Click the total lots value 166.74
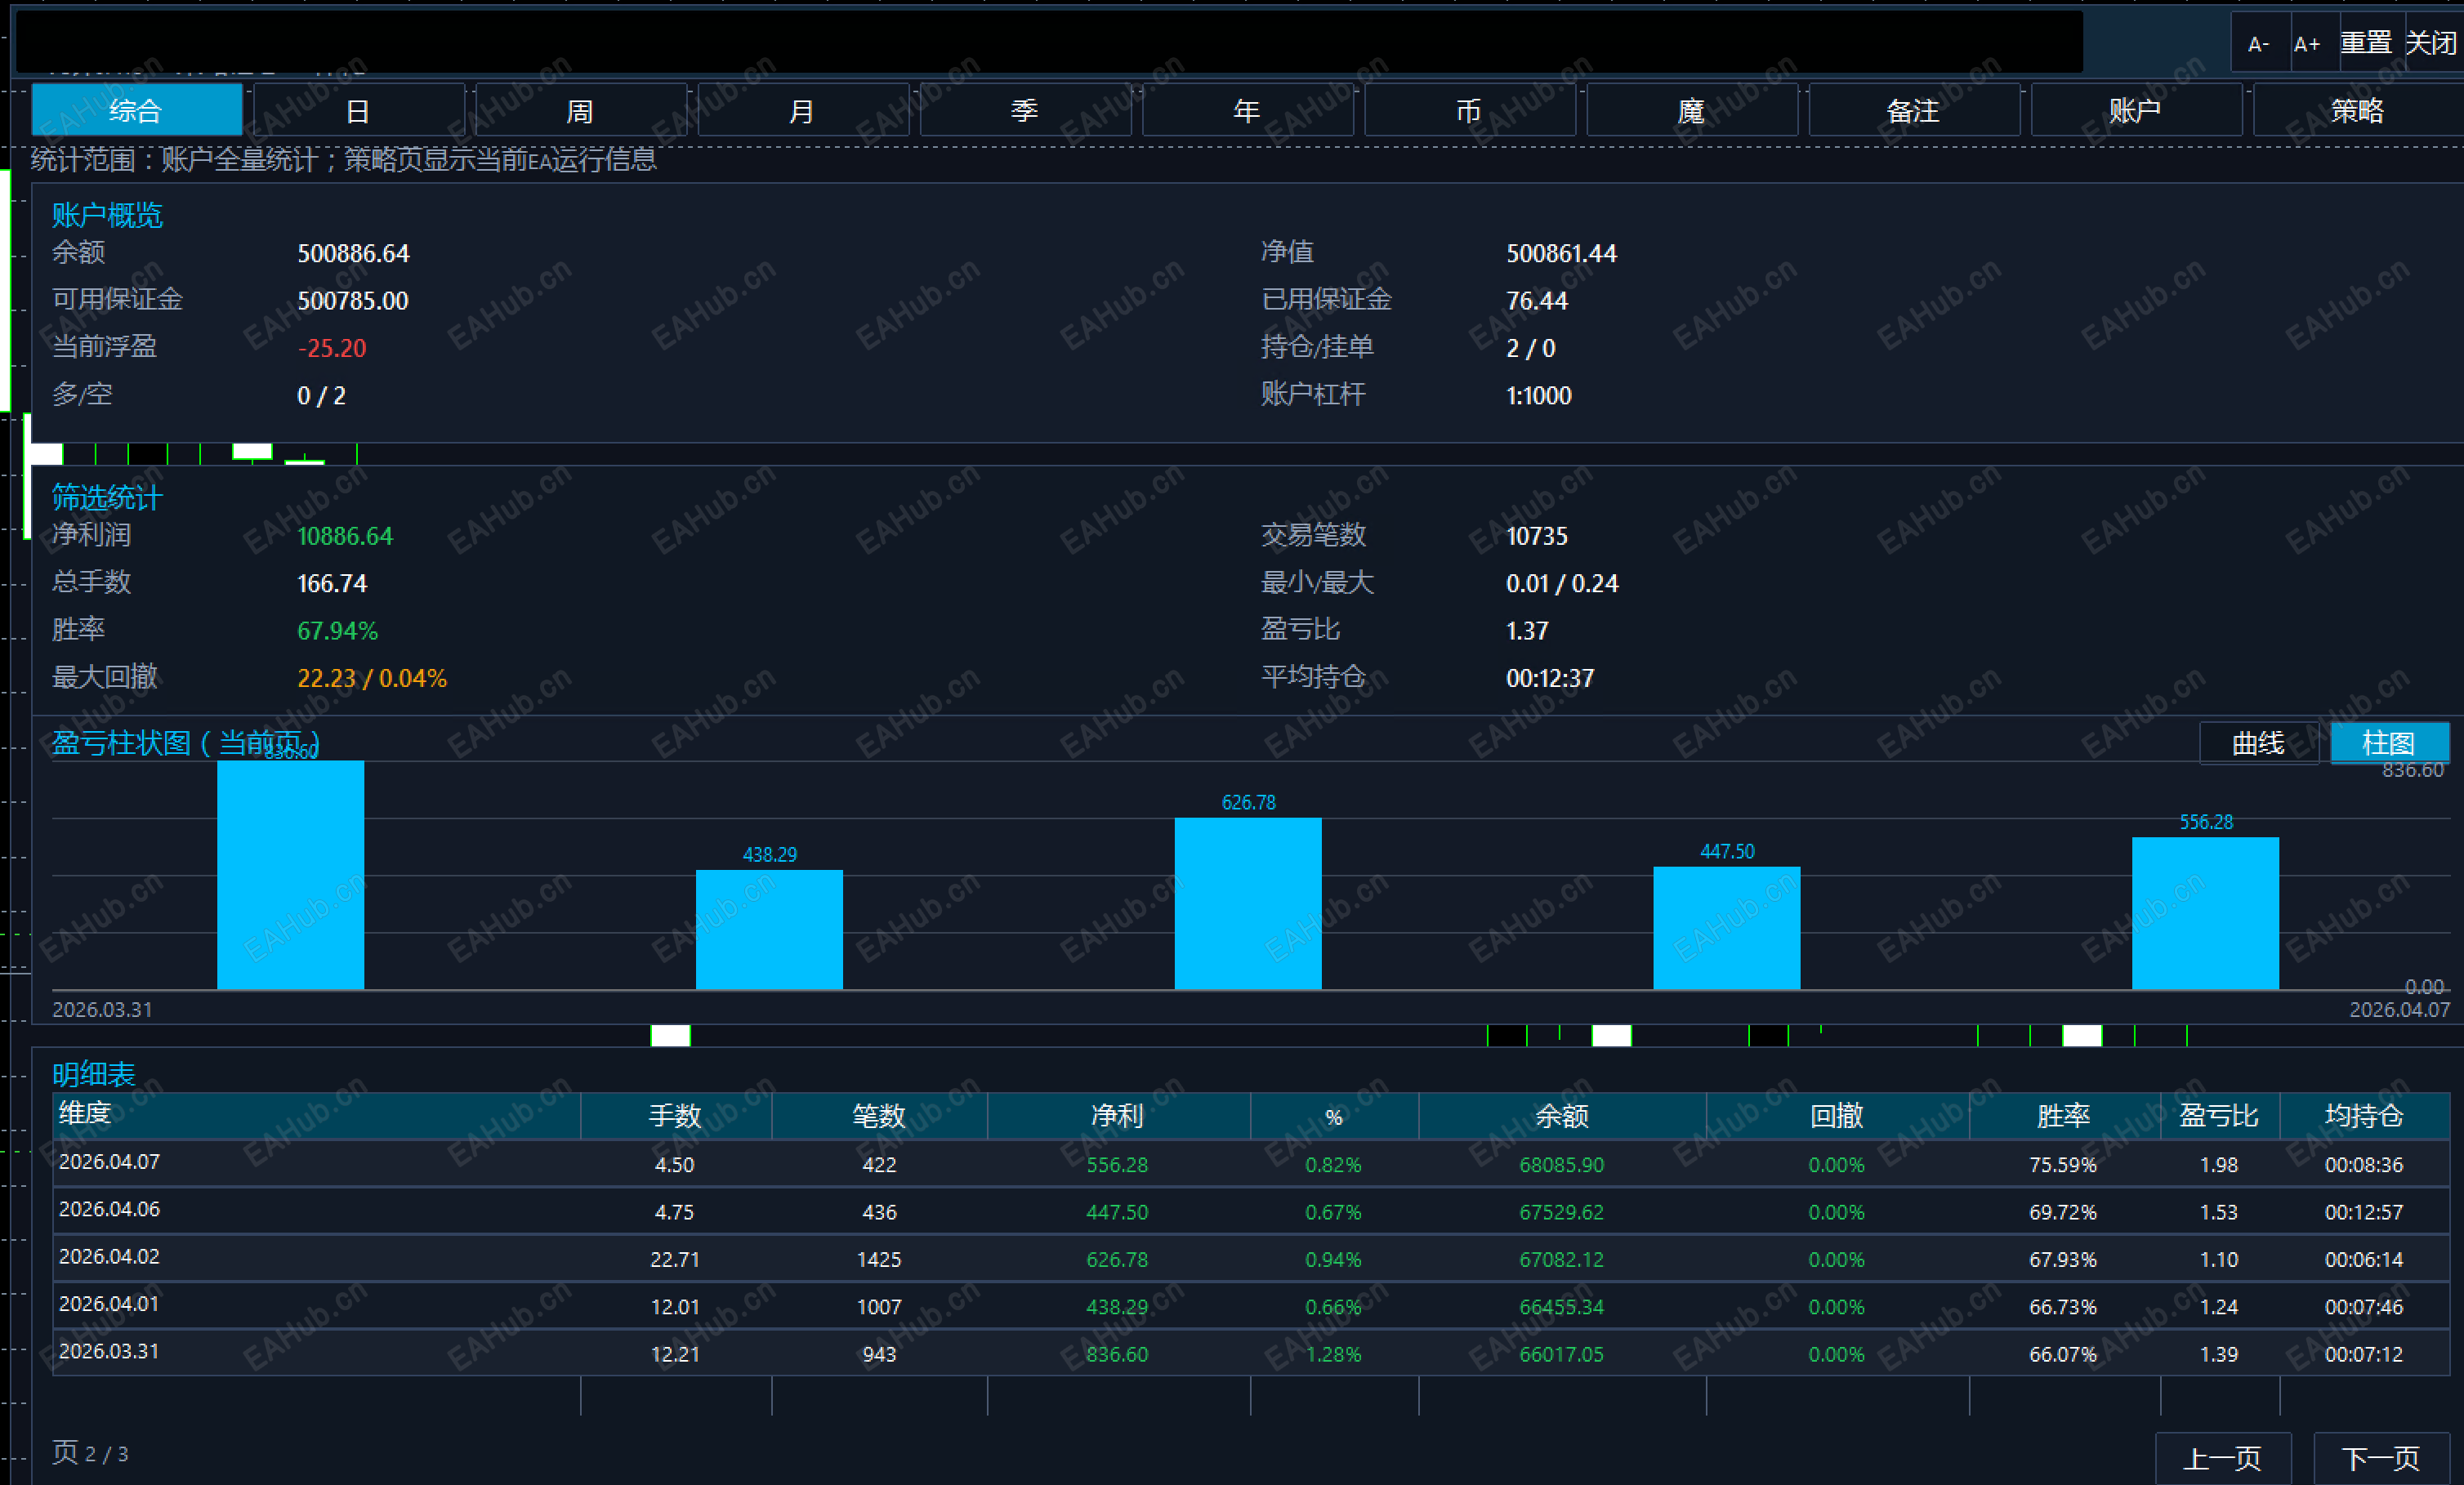 pyautogui.click(x=332, y=583)
